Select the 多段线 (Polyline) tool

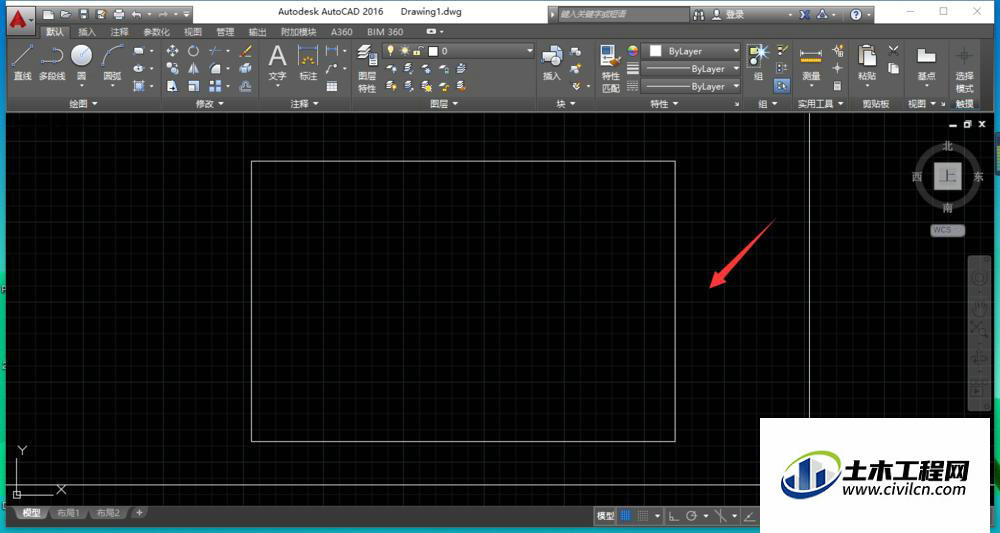[52, 62]
